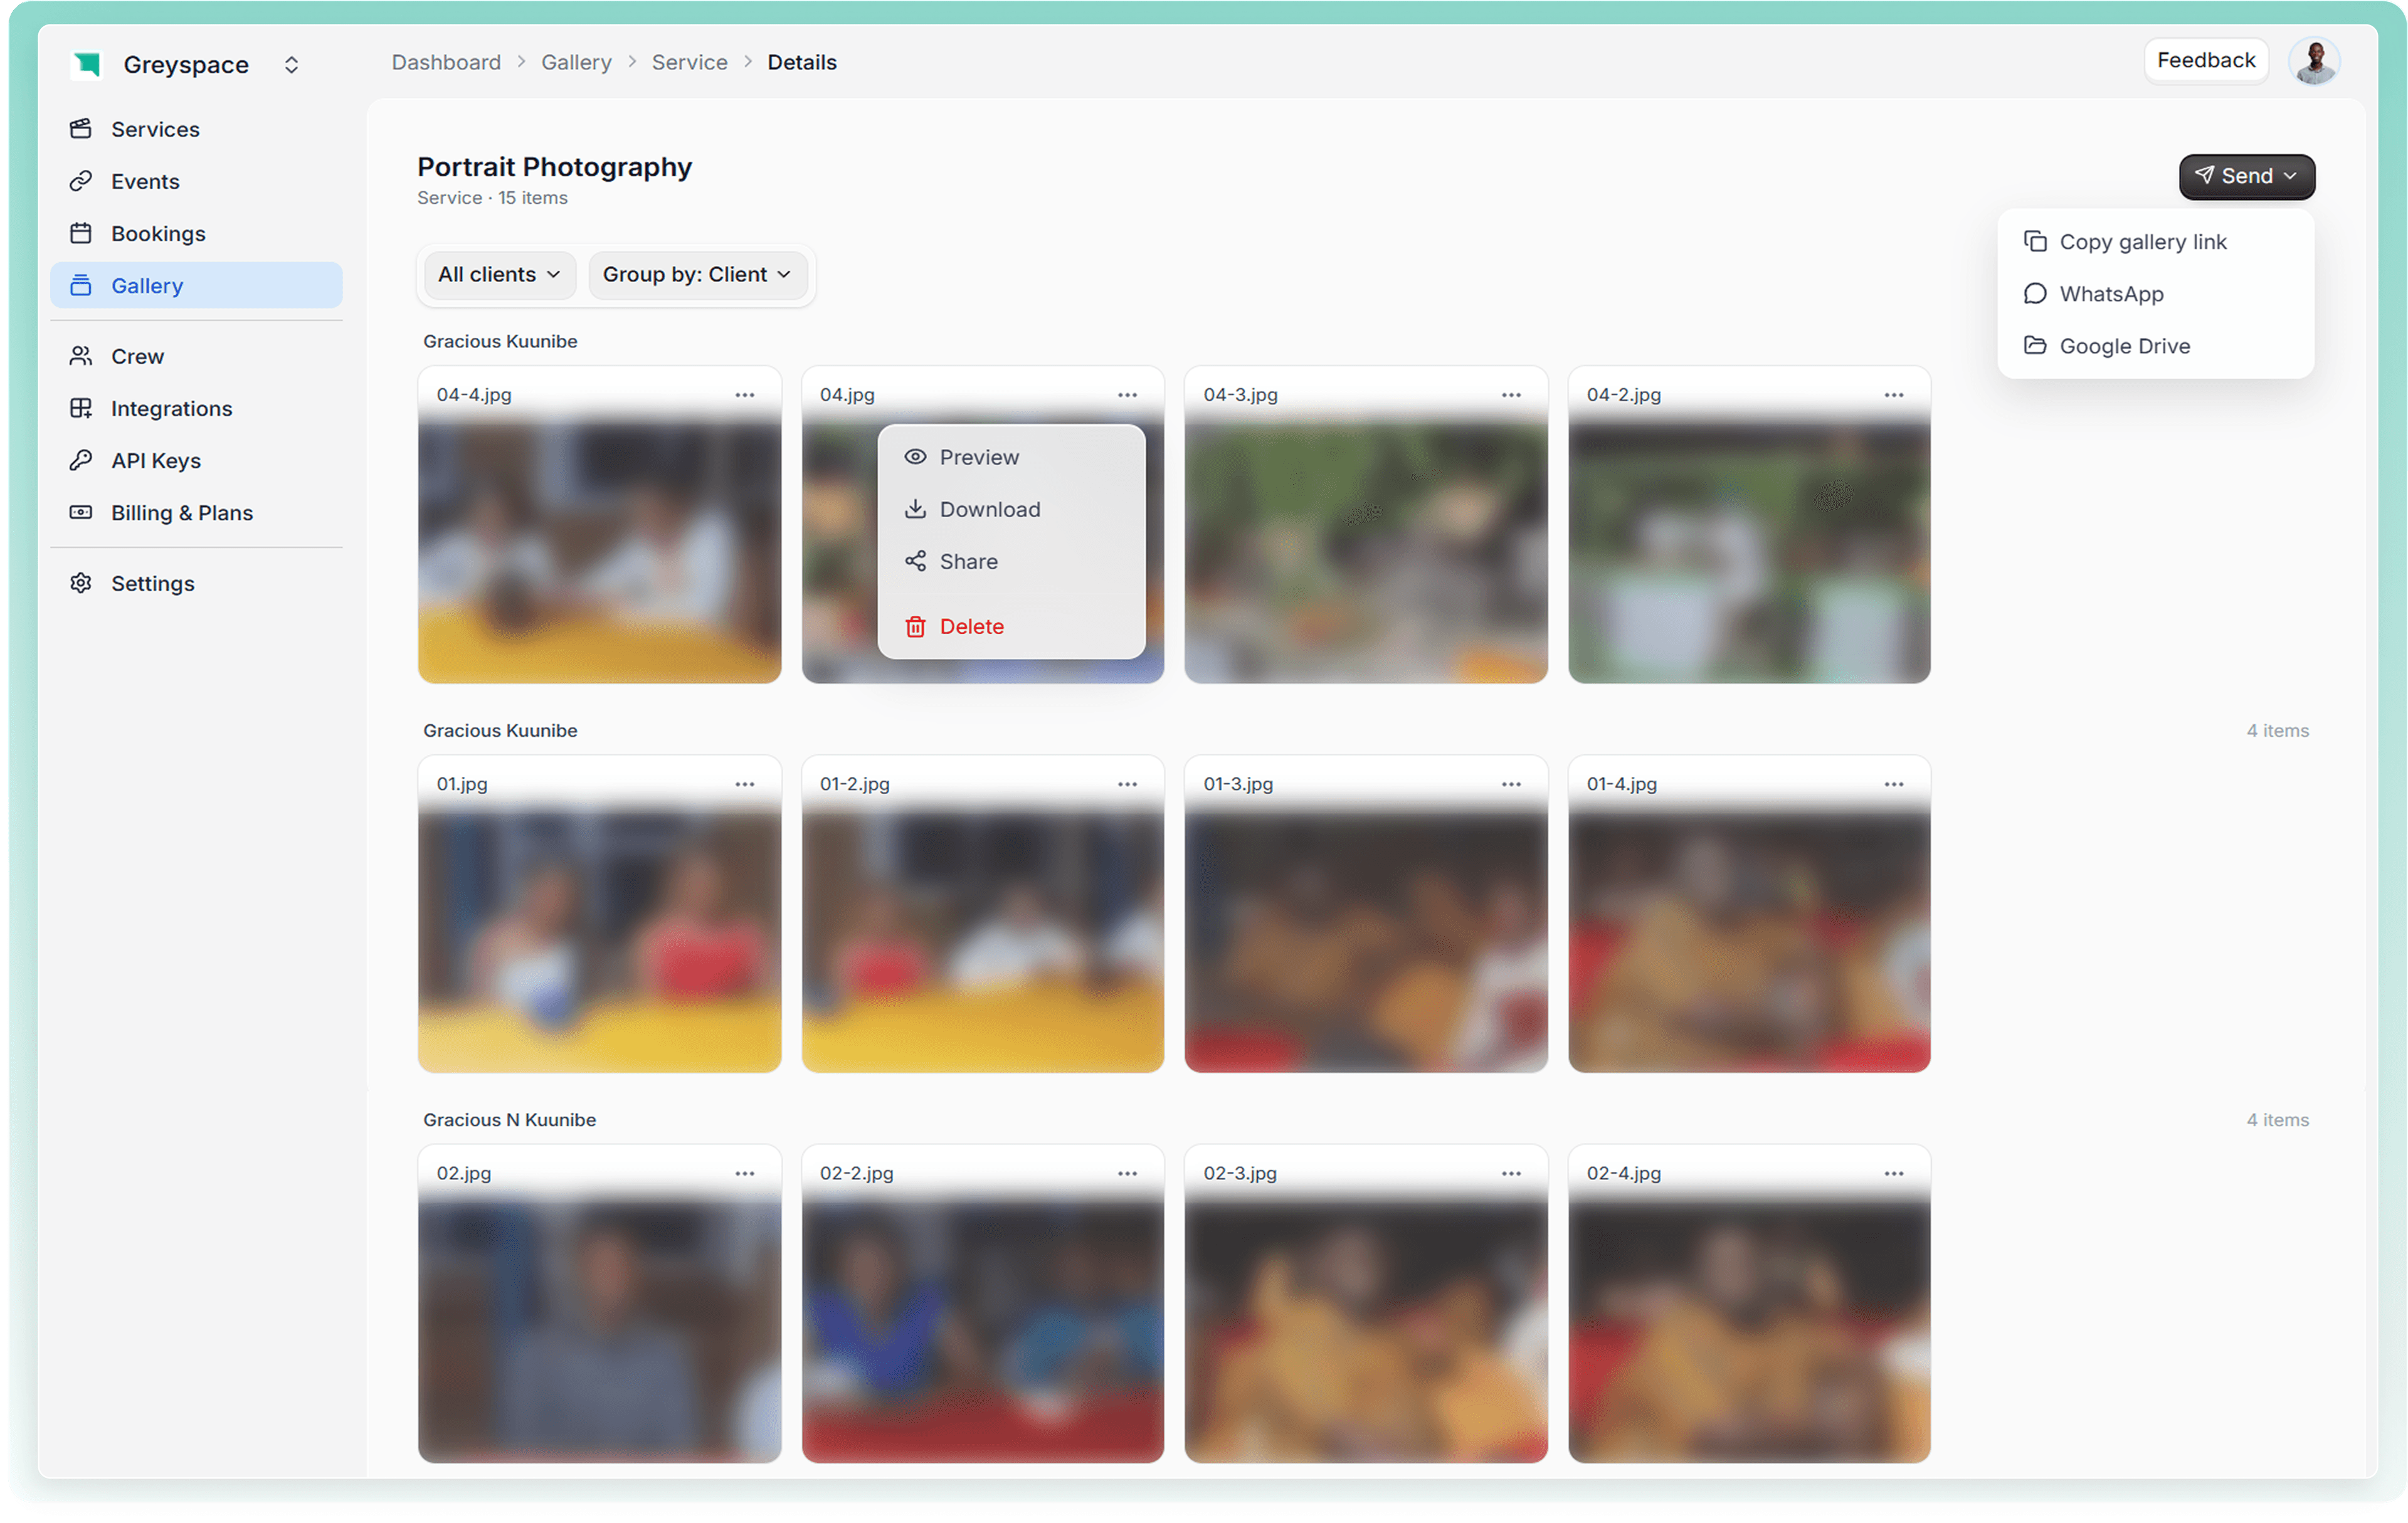The image size is (2408, 1523).
Task: Go to Gallery in the breadcrumb
Action: click(576, 62)
